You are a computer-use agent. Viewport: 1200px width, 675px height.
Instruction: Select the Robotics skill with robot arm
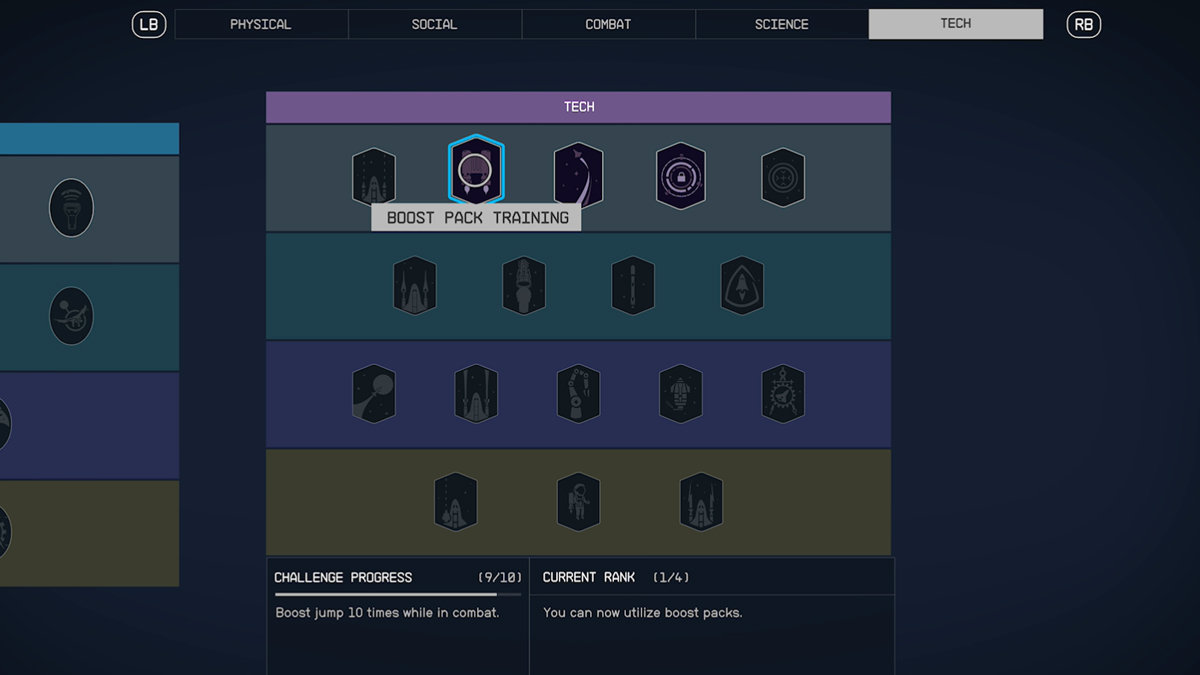[x=579, y=393]
